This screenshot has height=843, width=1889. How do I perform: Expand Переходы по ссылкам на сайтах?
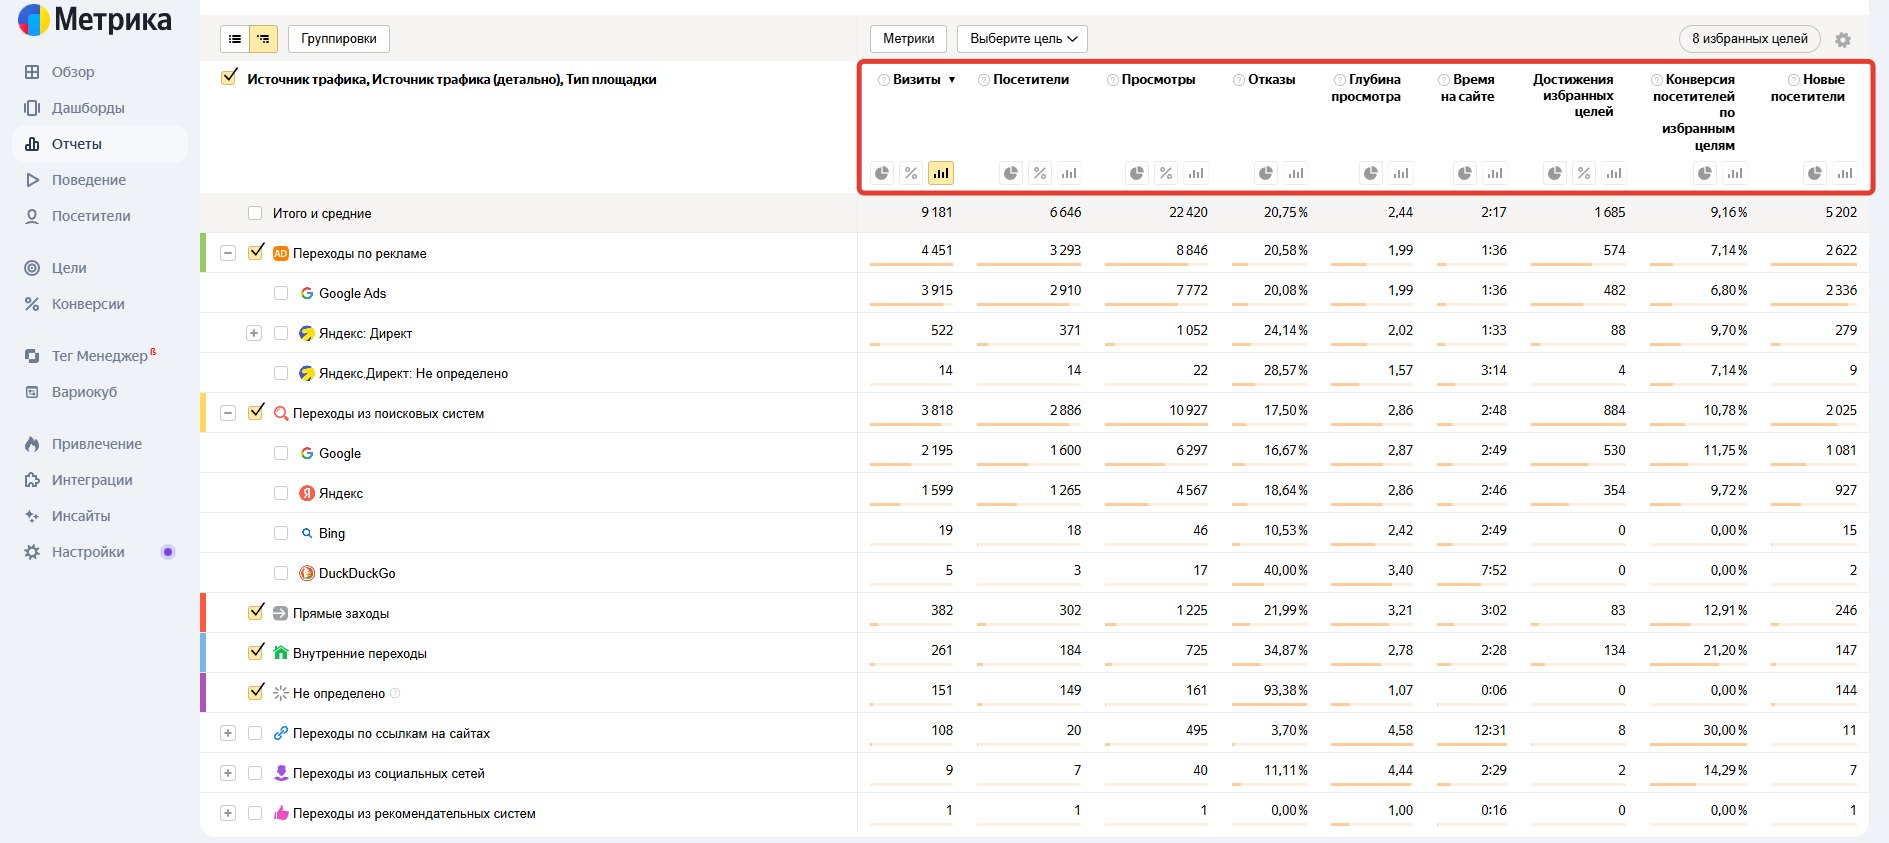click(228, 733)
